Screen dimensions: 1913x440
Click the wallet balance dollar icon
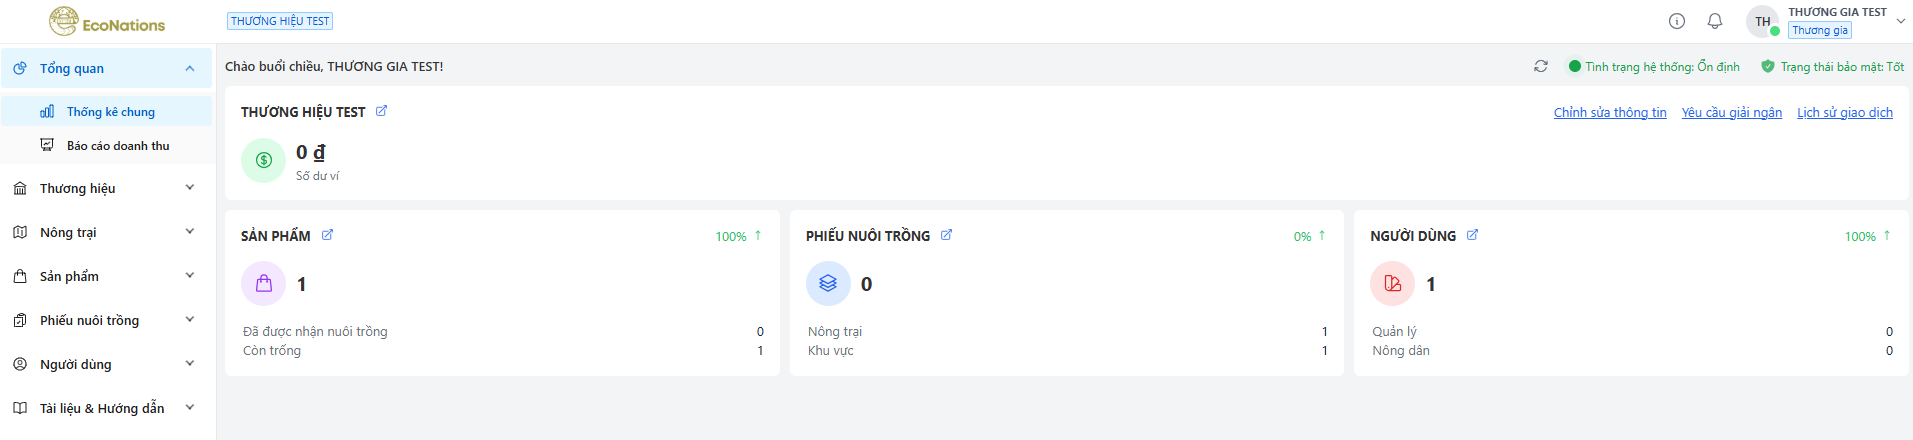click(x=264, y=160)
